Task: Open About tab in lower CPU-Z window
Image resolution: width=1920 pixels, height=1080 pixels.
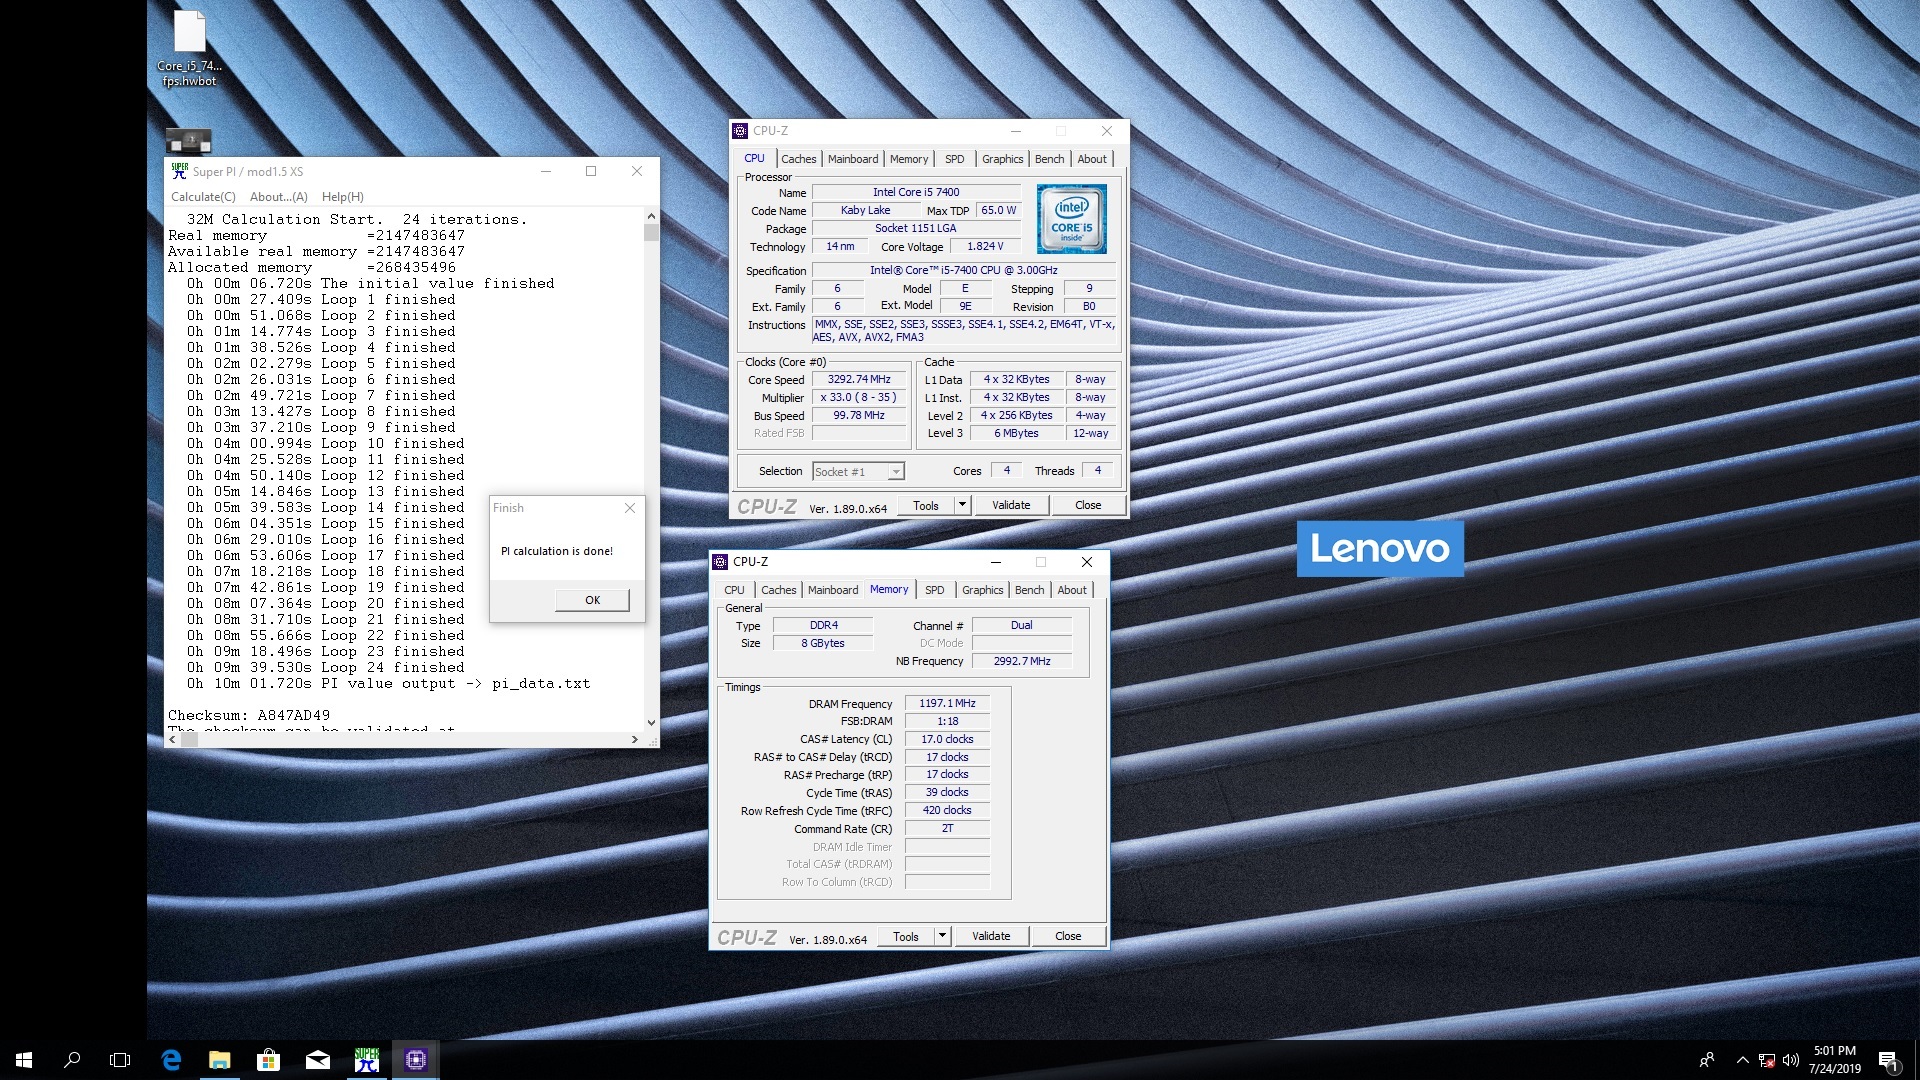Action: click(1072, 590)
